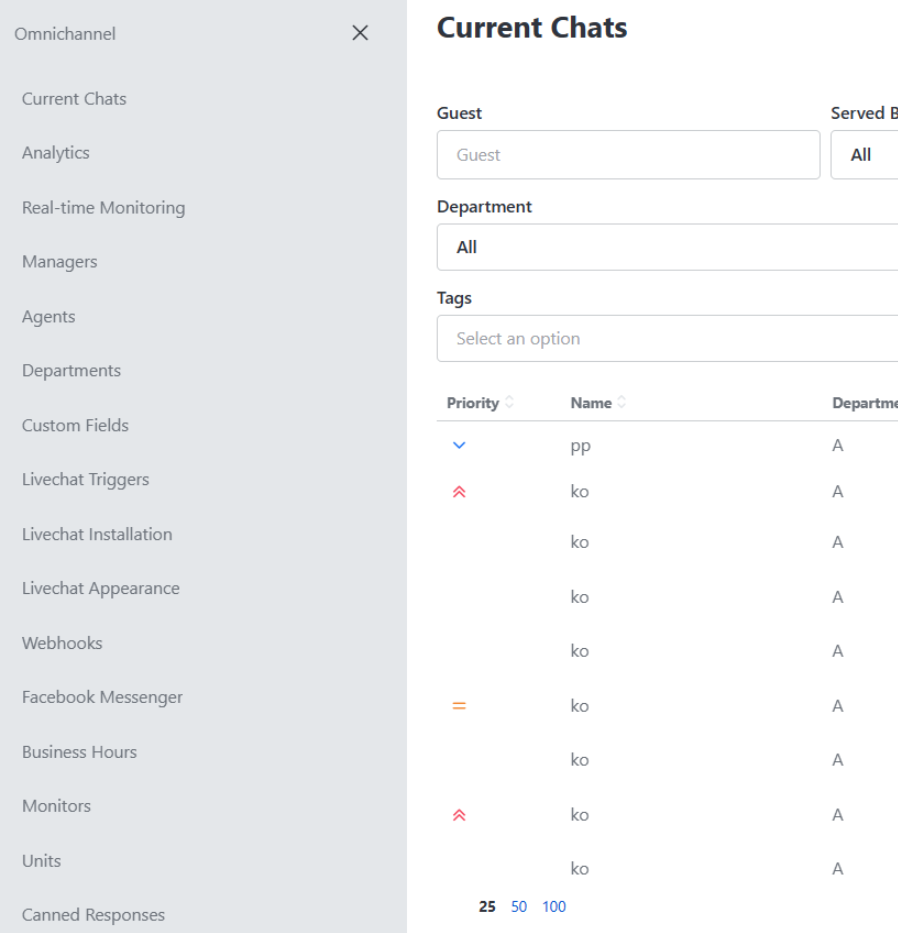
Task: Show 50 items per page
Action: [x=519, y=907]
